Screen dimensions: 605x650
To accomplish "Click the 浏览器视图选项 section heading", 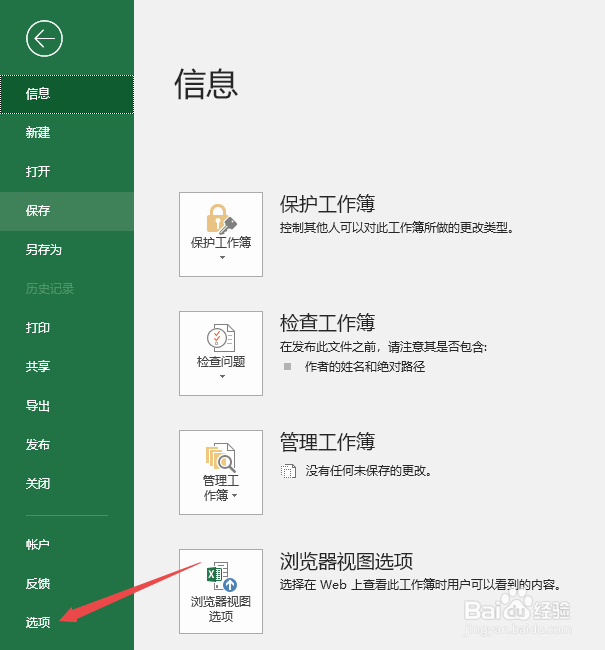I will tap(346, 561).
